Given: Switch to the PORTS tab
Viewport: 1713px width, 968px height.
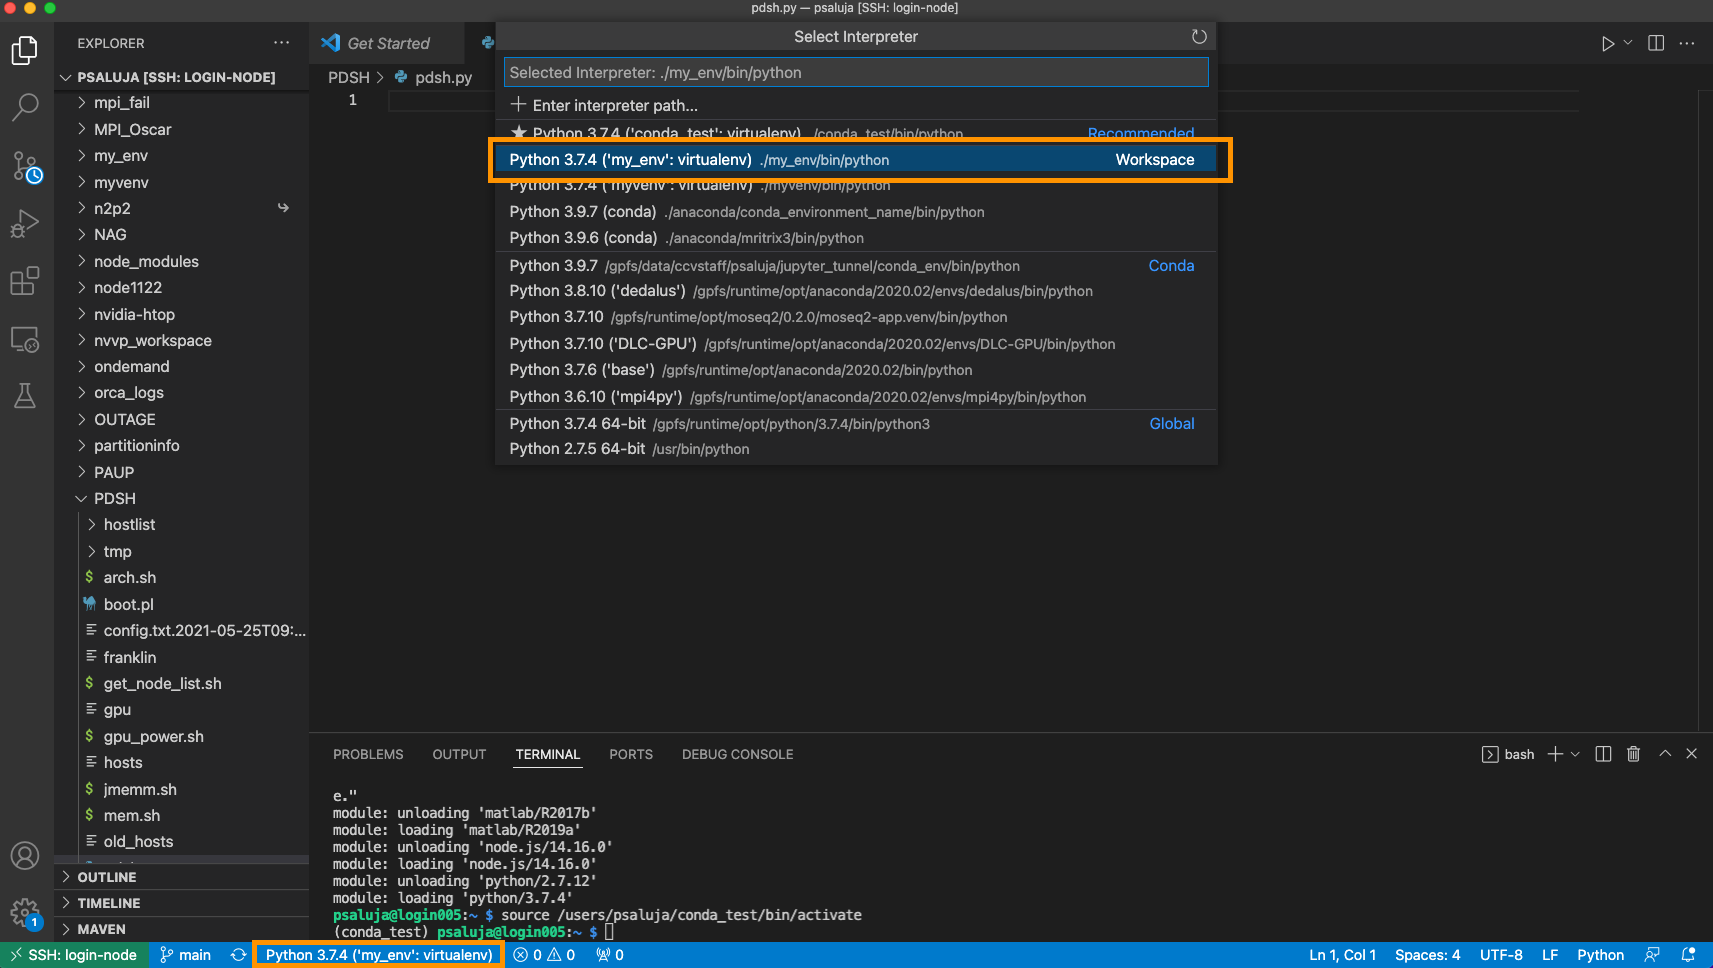Looking at the screenshot, I should click(631, 754).
